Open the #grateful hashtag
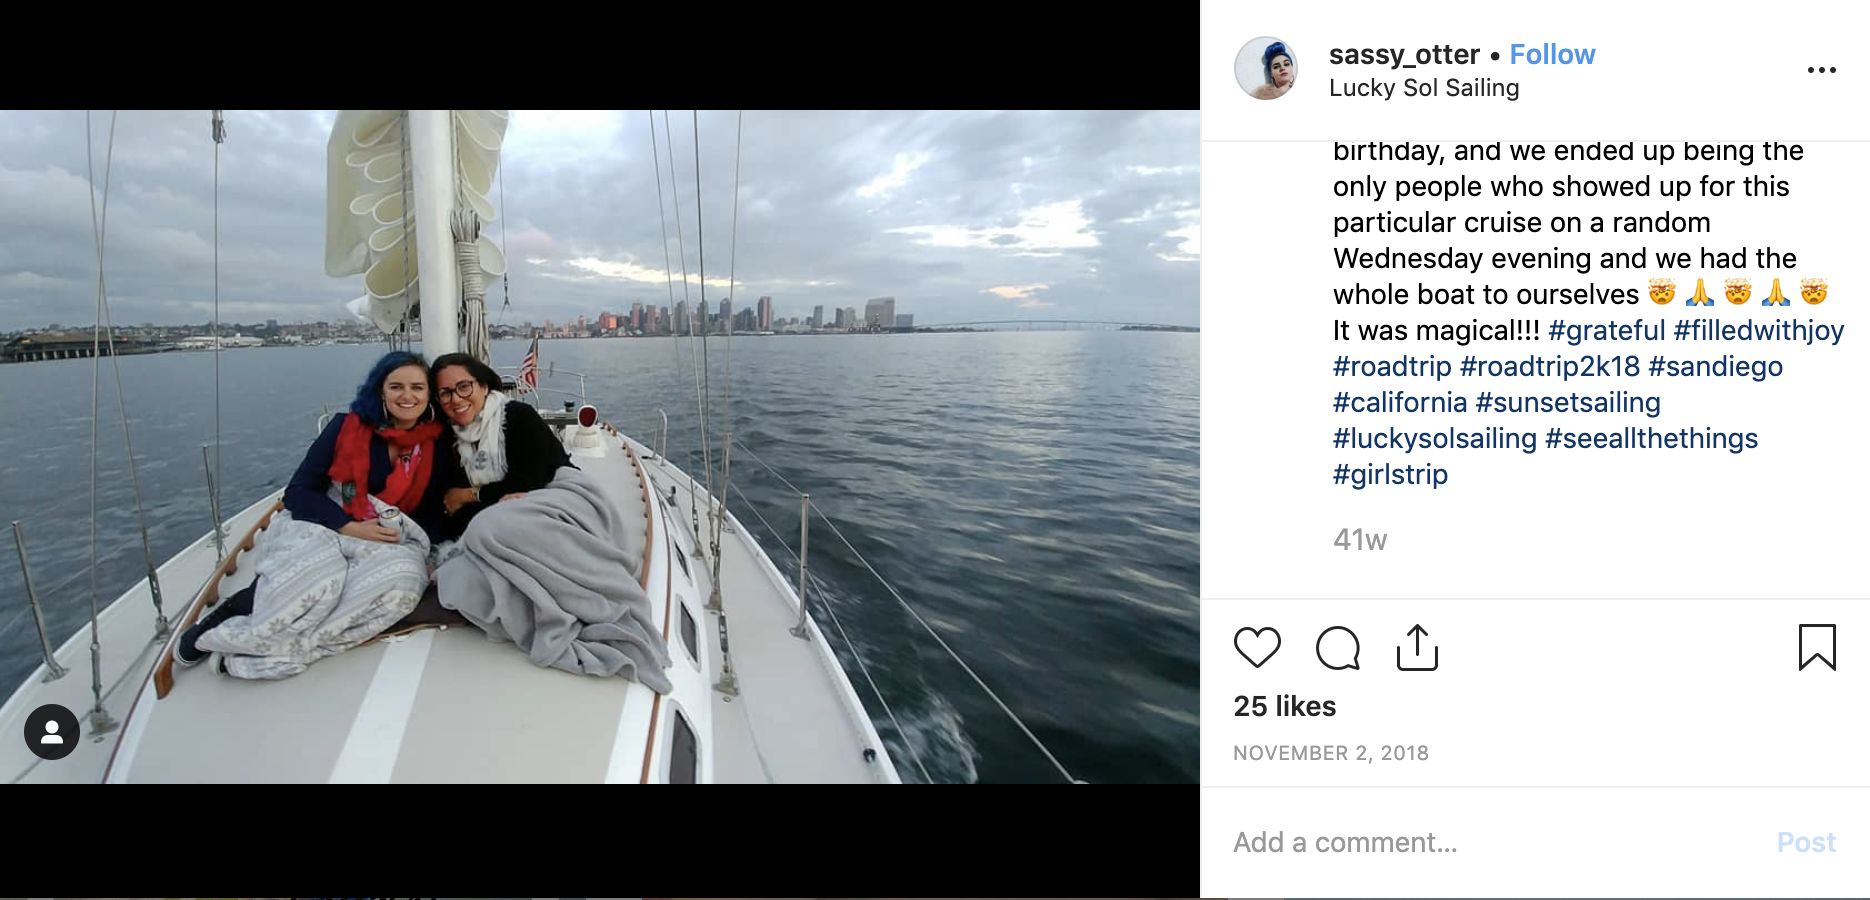 1607,330
